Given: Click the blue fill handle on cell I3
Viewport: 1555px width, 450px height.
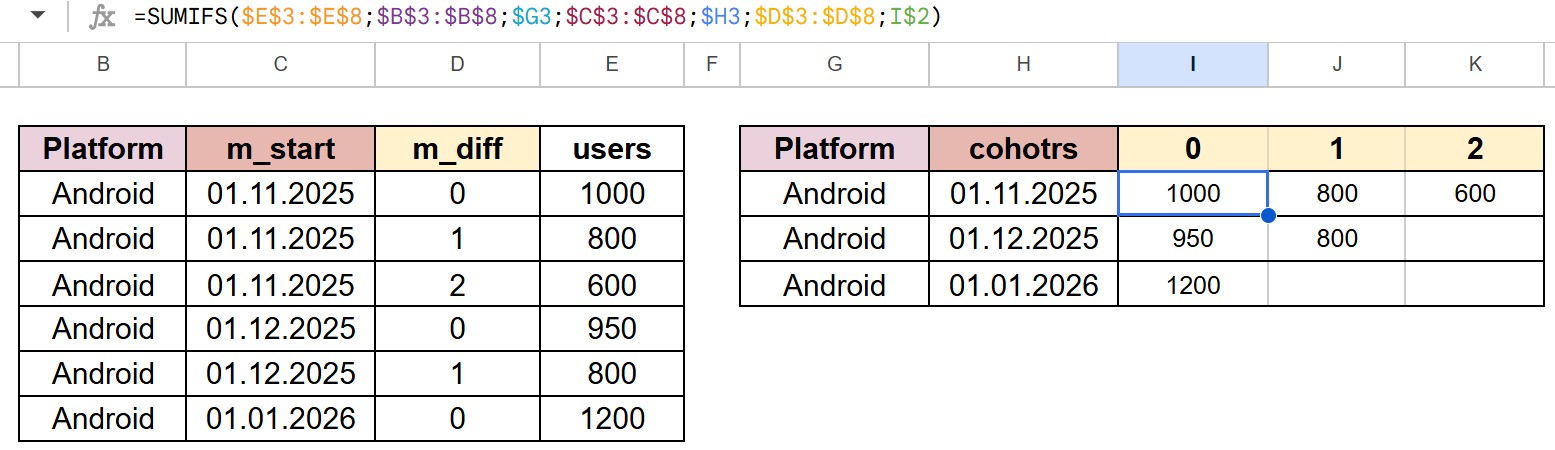Looking at the screenshot, I should [1268, 215].
